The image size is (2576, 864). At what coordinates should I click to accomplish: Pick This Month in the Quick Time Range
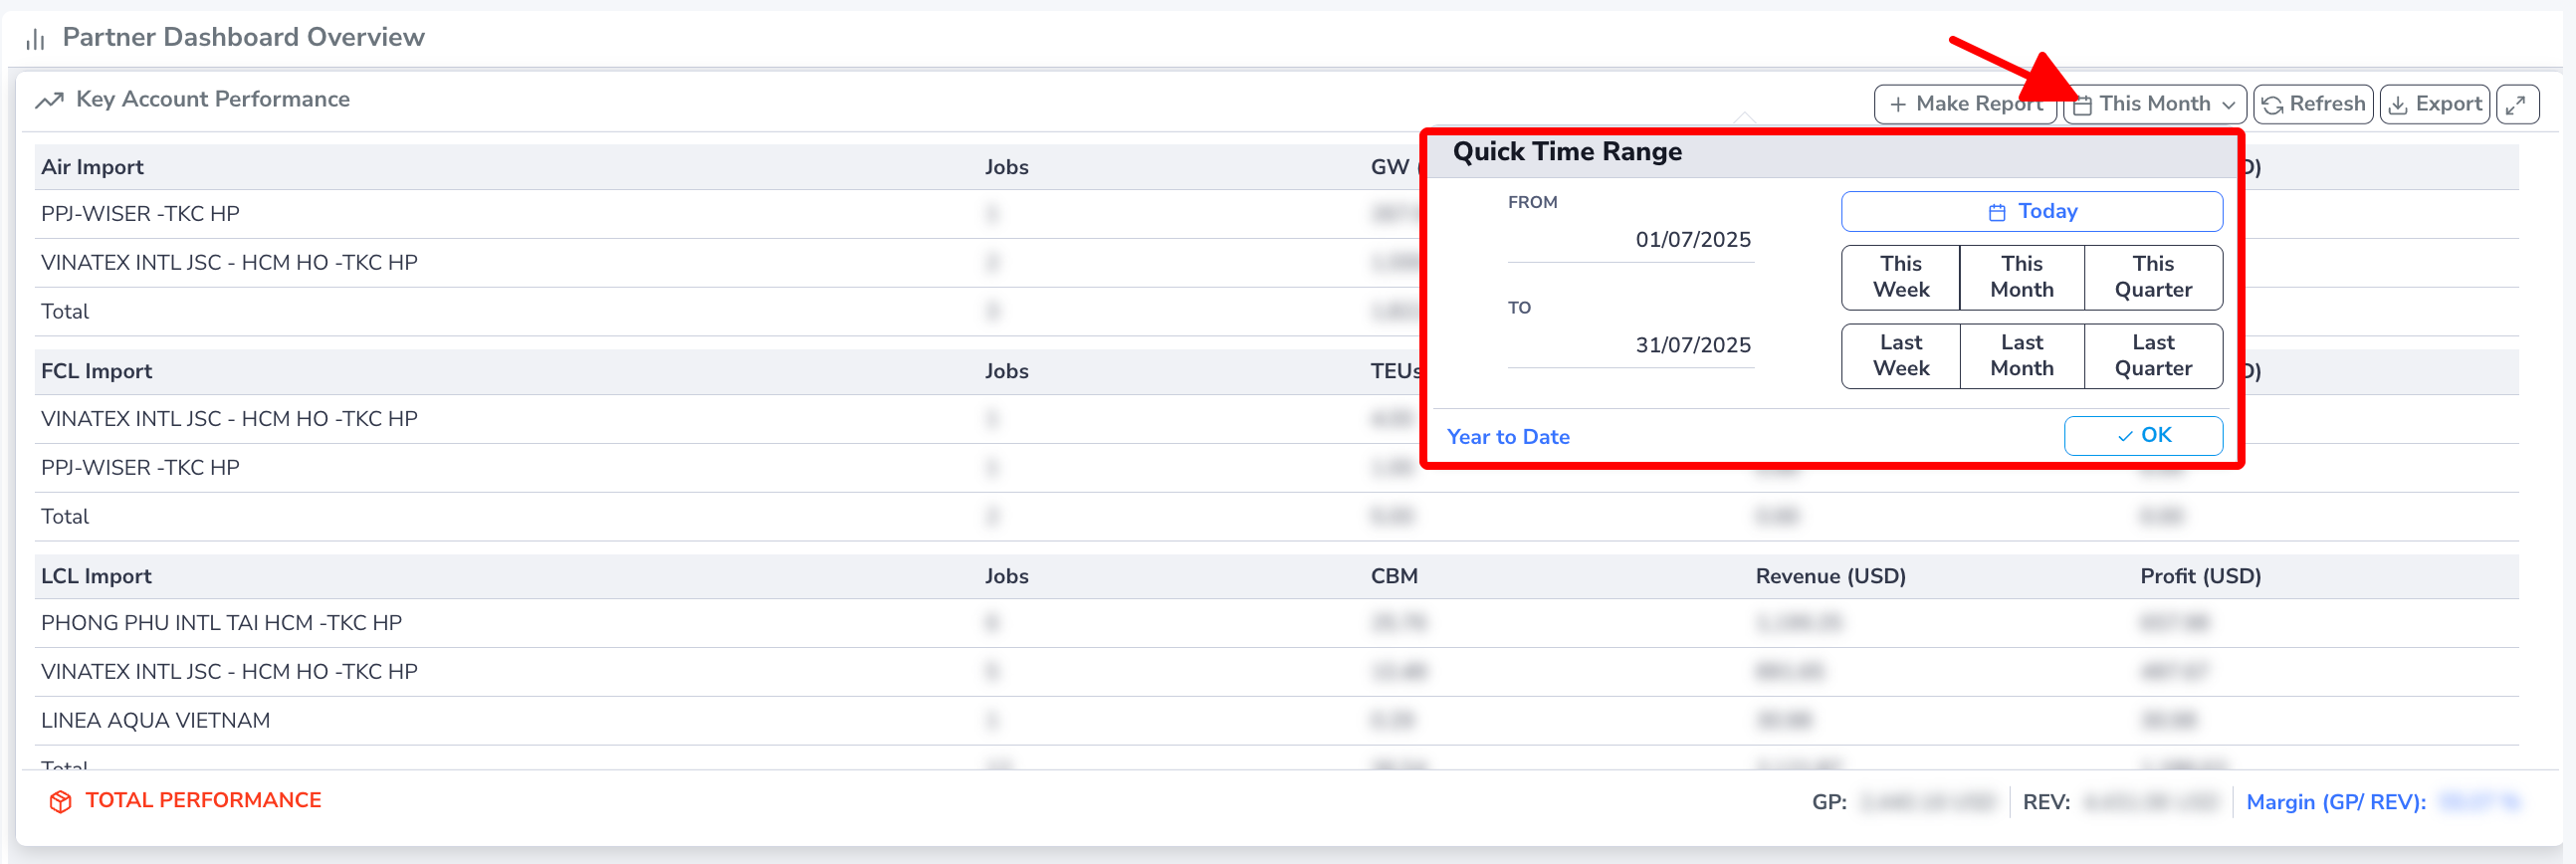tap(2021, 277)
